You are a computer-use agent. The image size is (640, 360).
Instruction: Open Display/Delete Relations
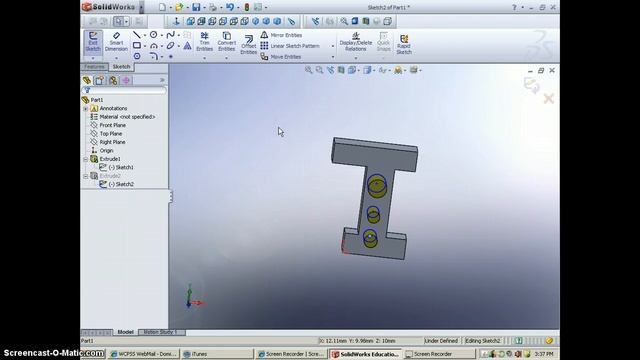[356, 42]
